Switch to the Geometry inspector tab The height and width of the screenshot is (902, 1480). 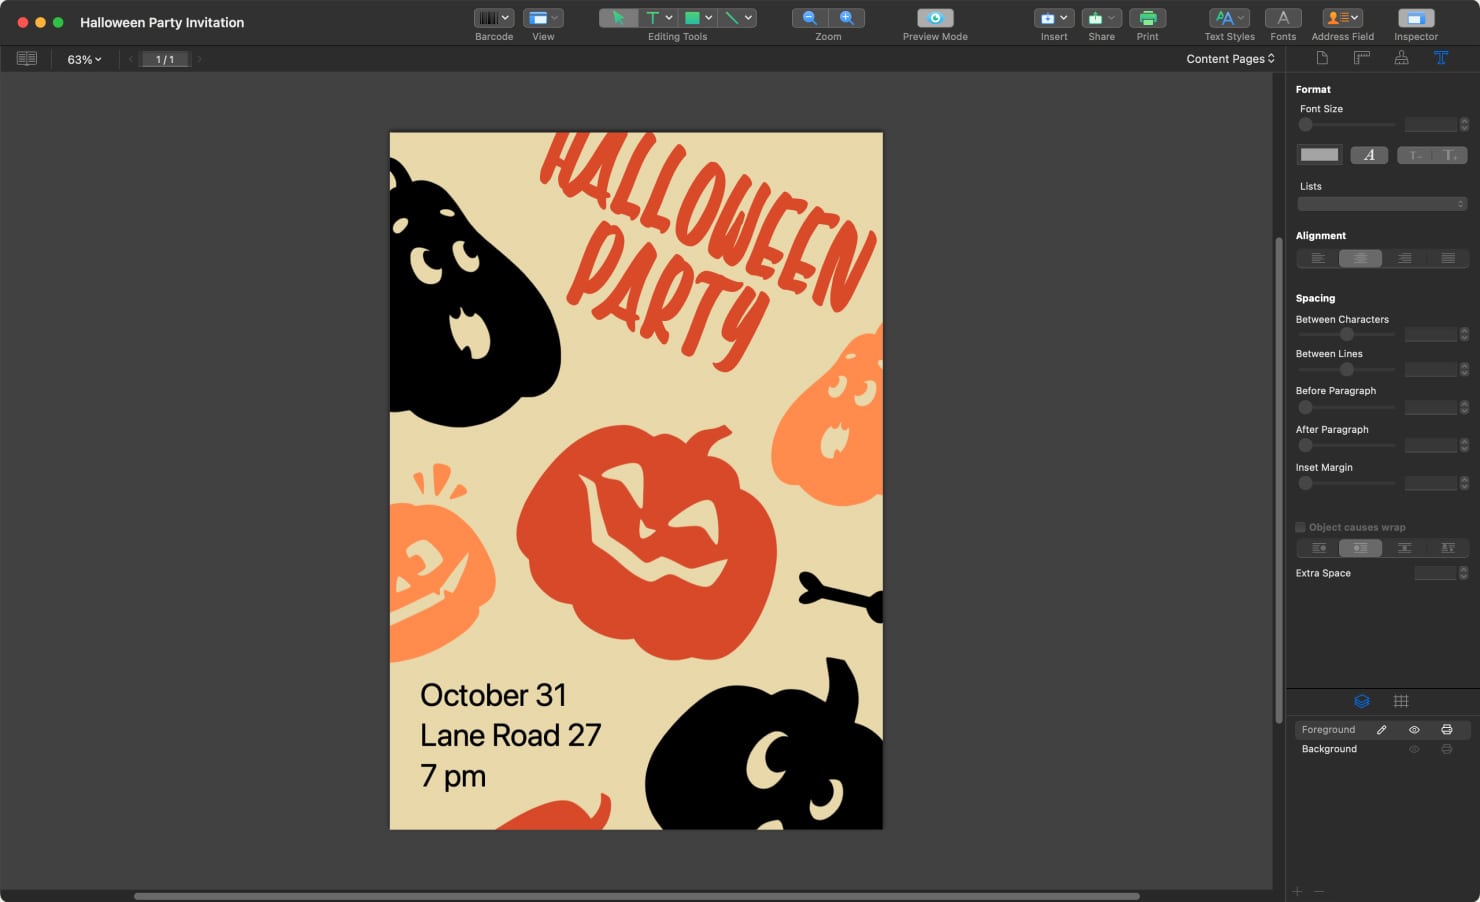1361,57
